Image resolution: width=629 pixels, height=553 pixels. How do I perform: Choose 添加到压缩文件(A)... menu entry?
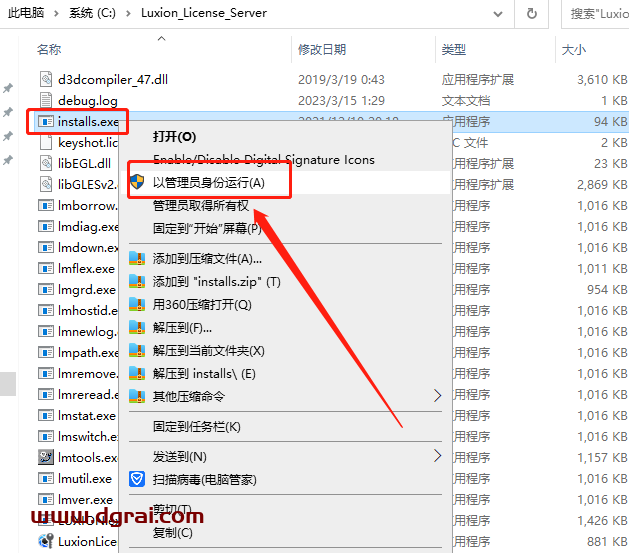coord(207,259)
